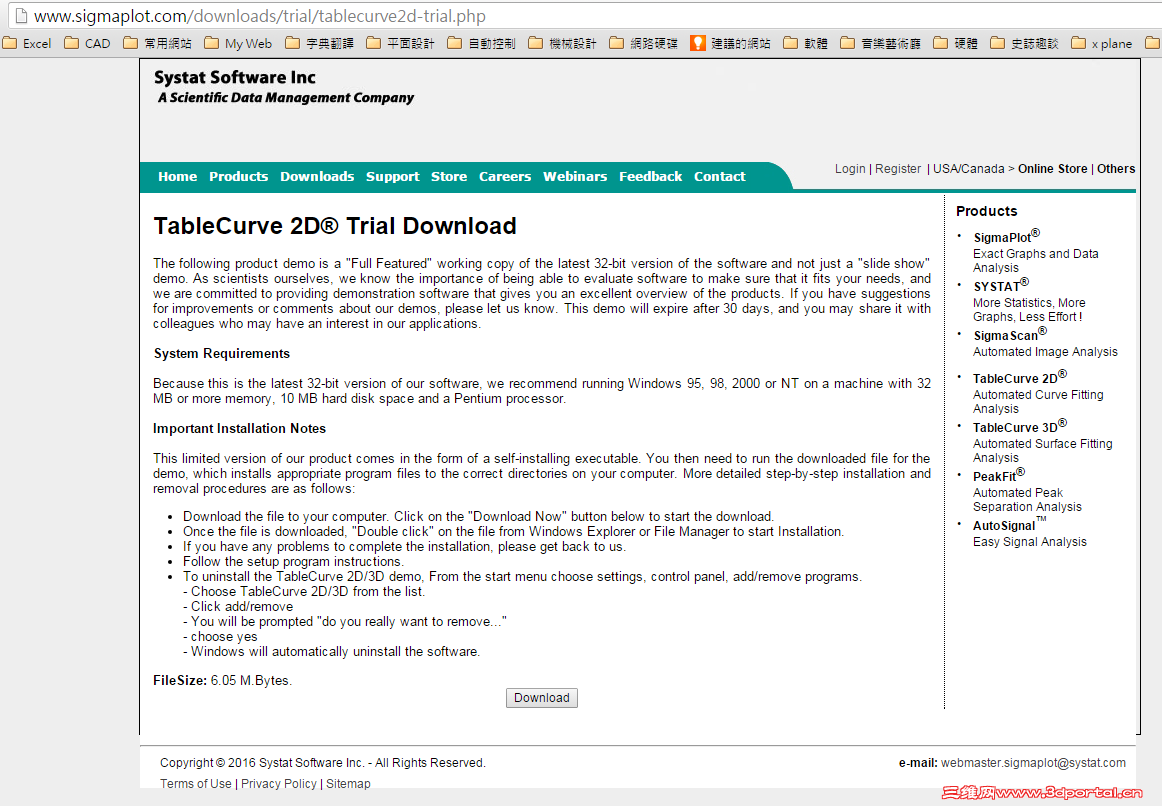Click the URL in the address bar
This screenshot has height=806, width=1162.
(x=260, y=16)
